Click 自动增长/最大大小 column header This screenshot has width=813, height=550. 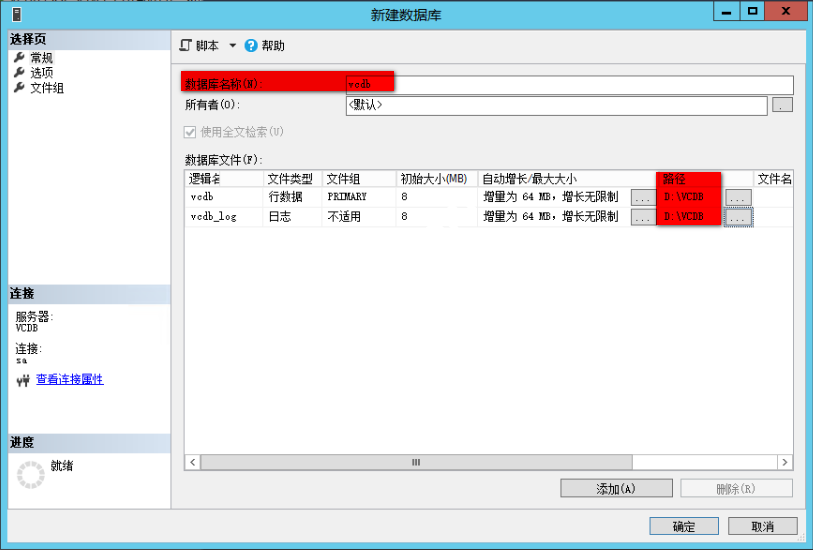[x=567, y=179]
